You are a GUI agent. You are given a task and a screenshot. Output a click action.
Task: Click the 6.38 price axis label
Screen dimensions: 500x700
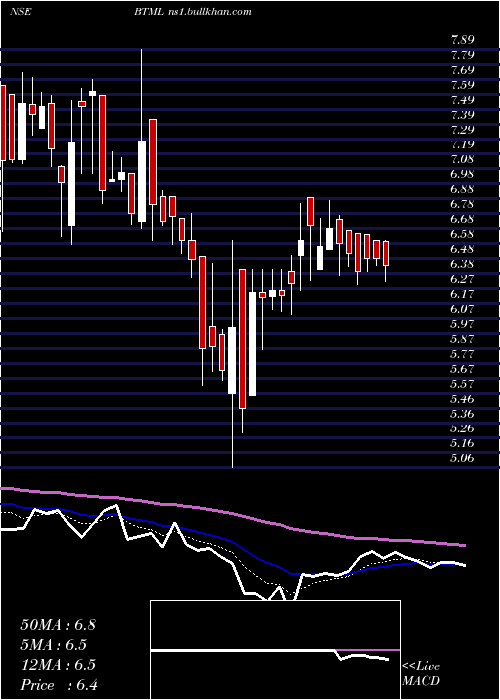point(463,264)
